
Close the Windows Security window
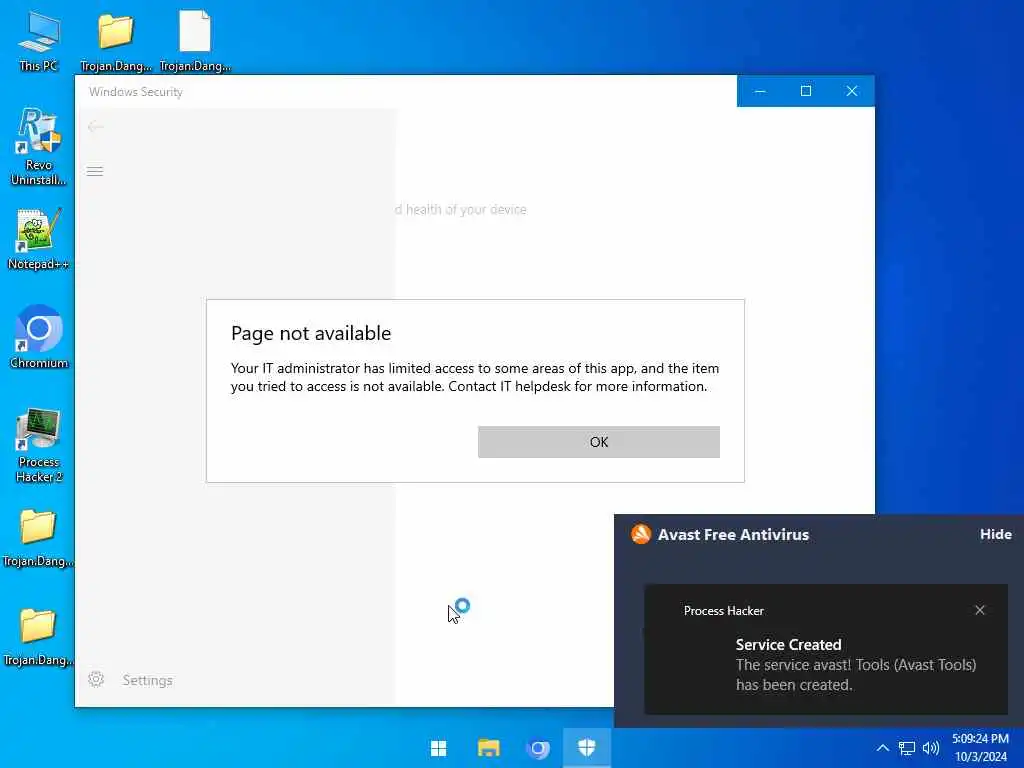tap(852, 91)
